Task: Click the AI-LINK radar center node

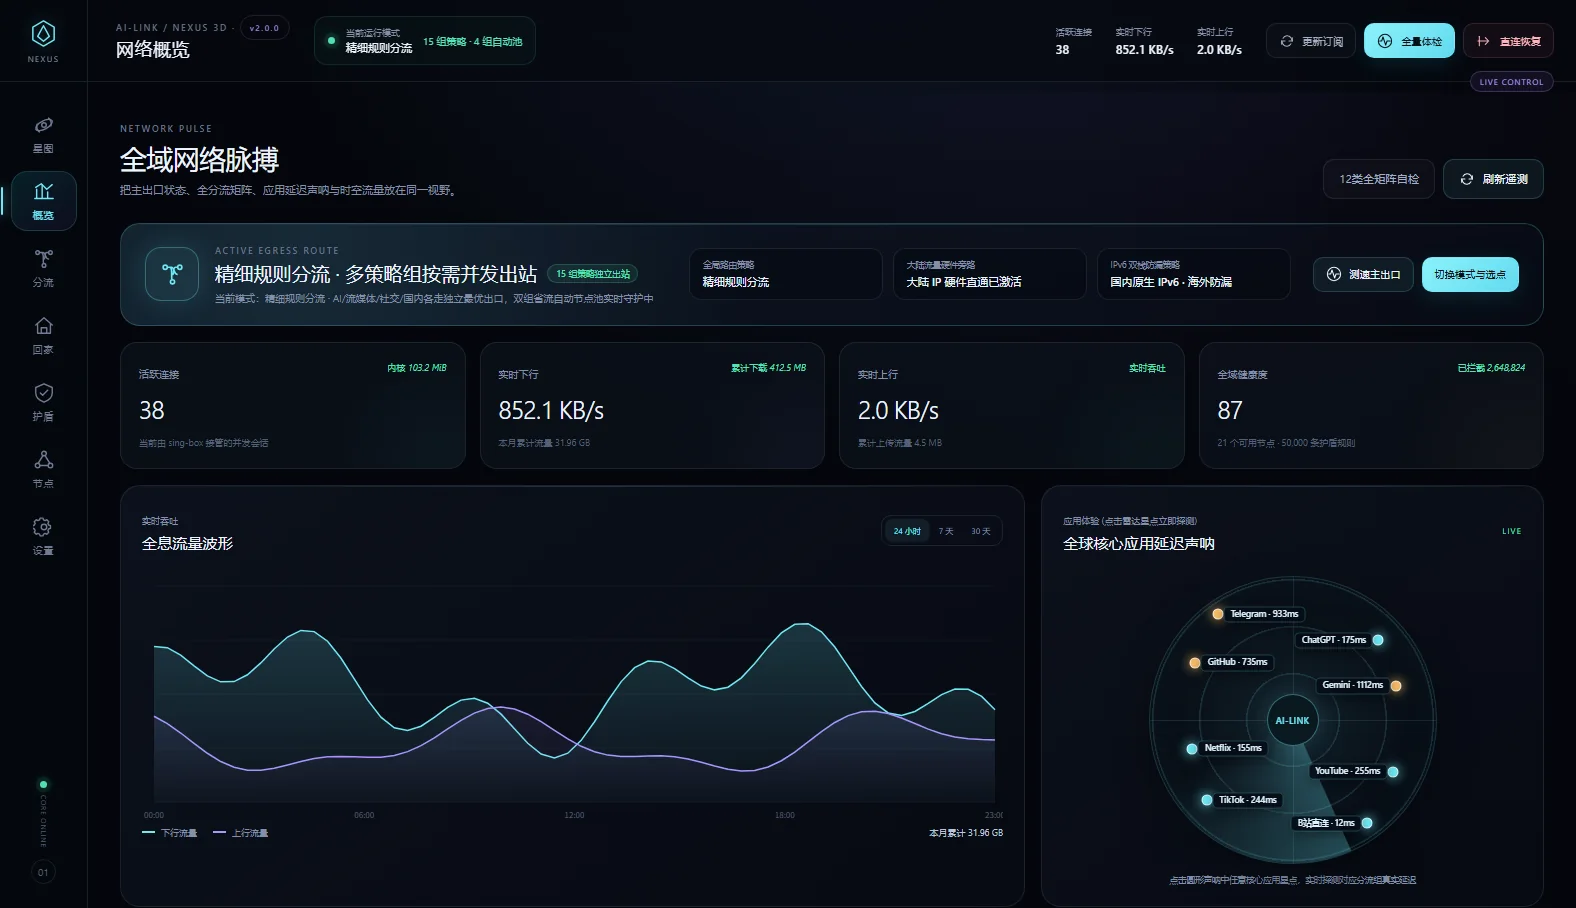Action: click(1292, 720)
